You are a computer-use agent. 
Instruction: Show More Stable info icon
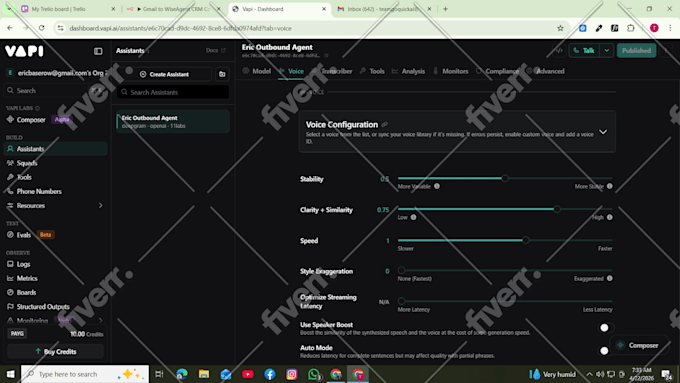610,186
